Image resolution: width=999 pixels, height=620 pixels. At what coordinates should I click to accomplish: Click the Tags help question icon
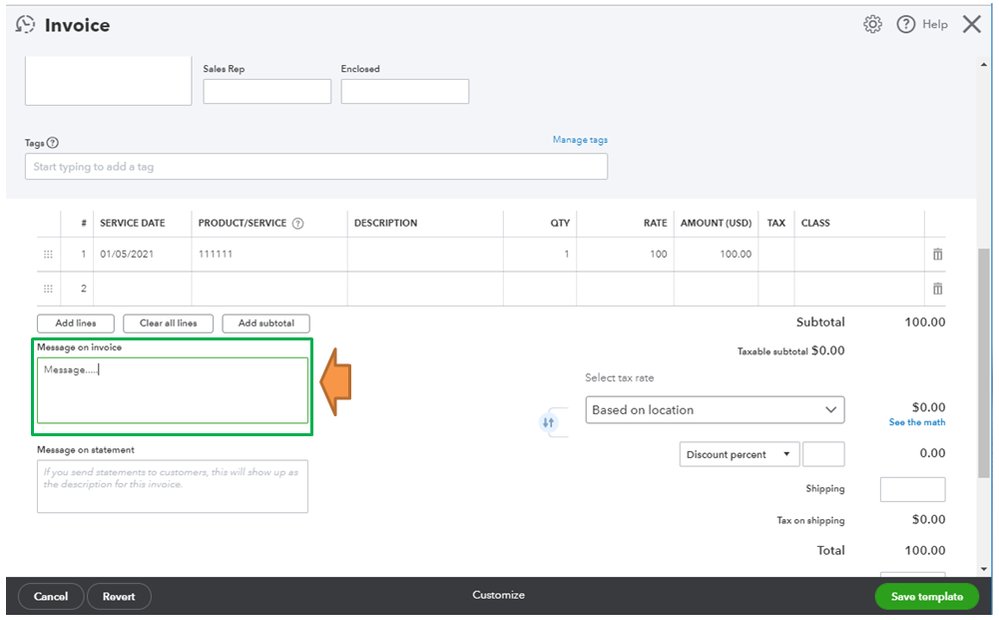coord(53,143)
